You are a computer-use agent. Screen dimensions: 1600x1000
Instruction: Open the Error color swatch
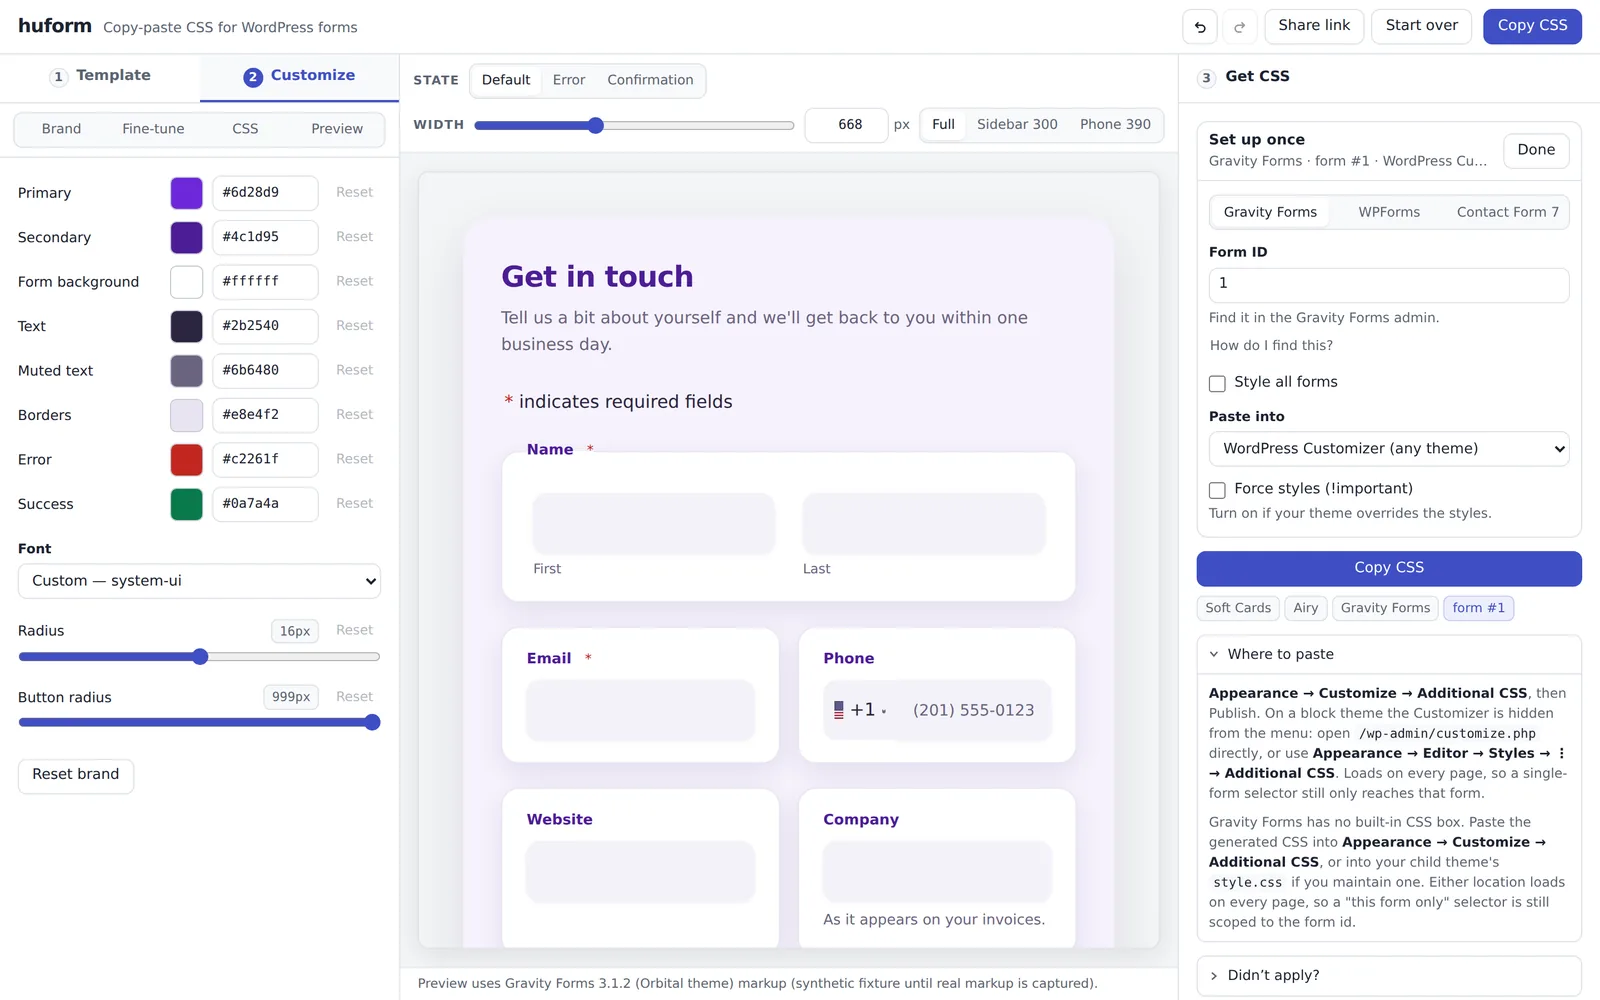[x=187, y=460]
